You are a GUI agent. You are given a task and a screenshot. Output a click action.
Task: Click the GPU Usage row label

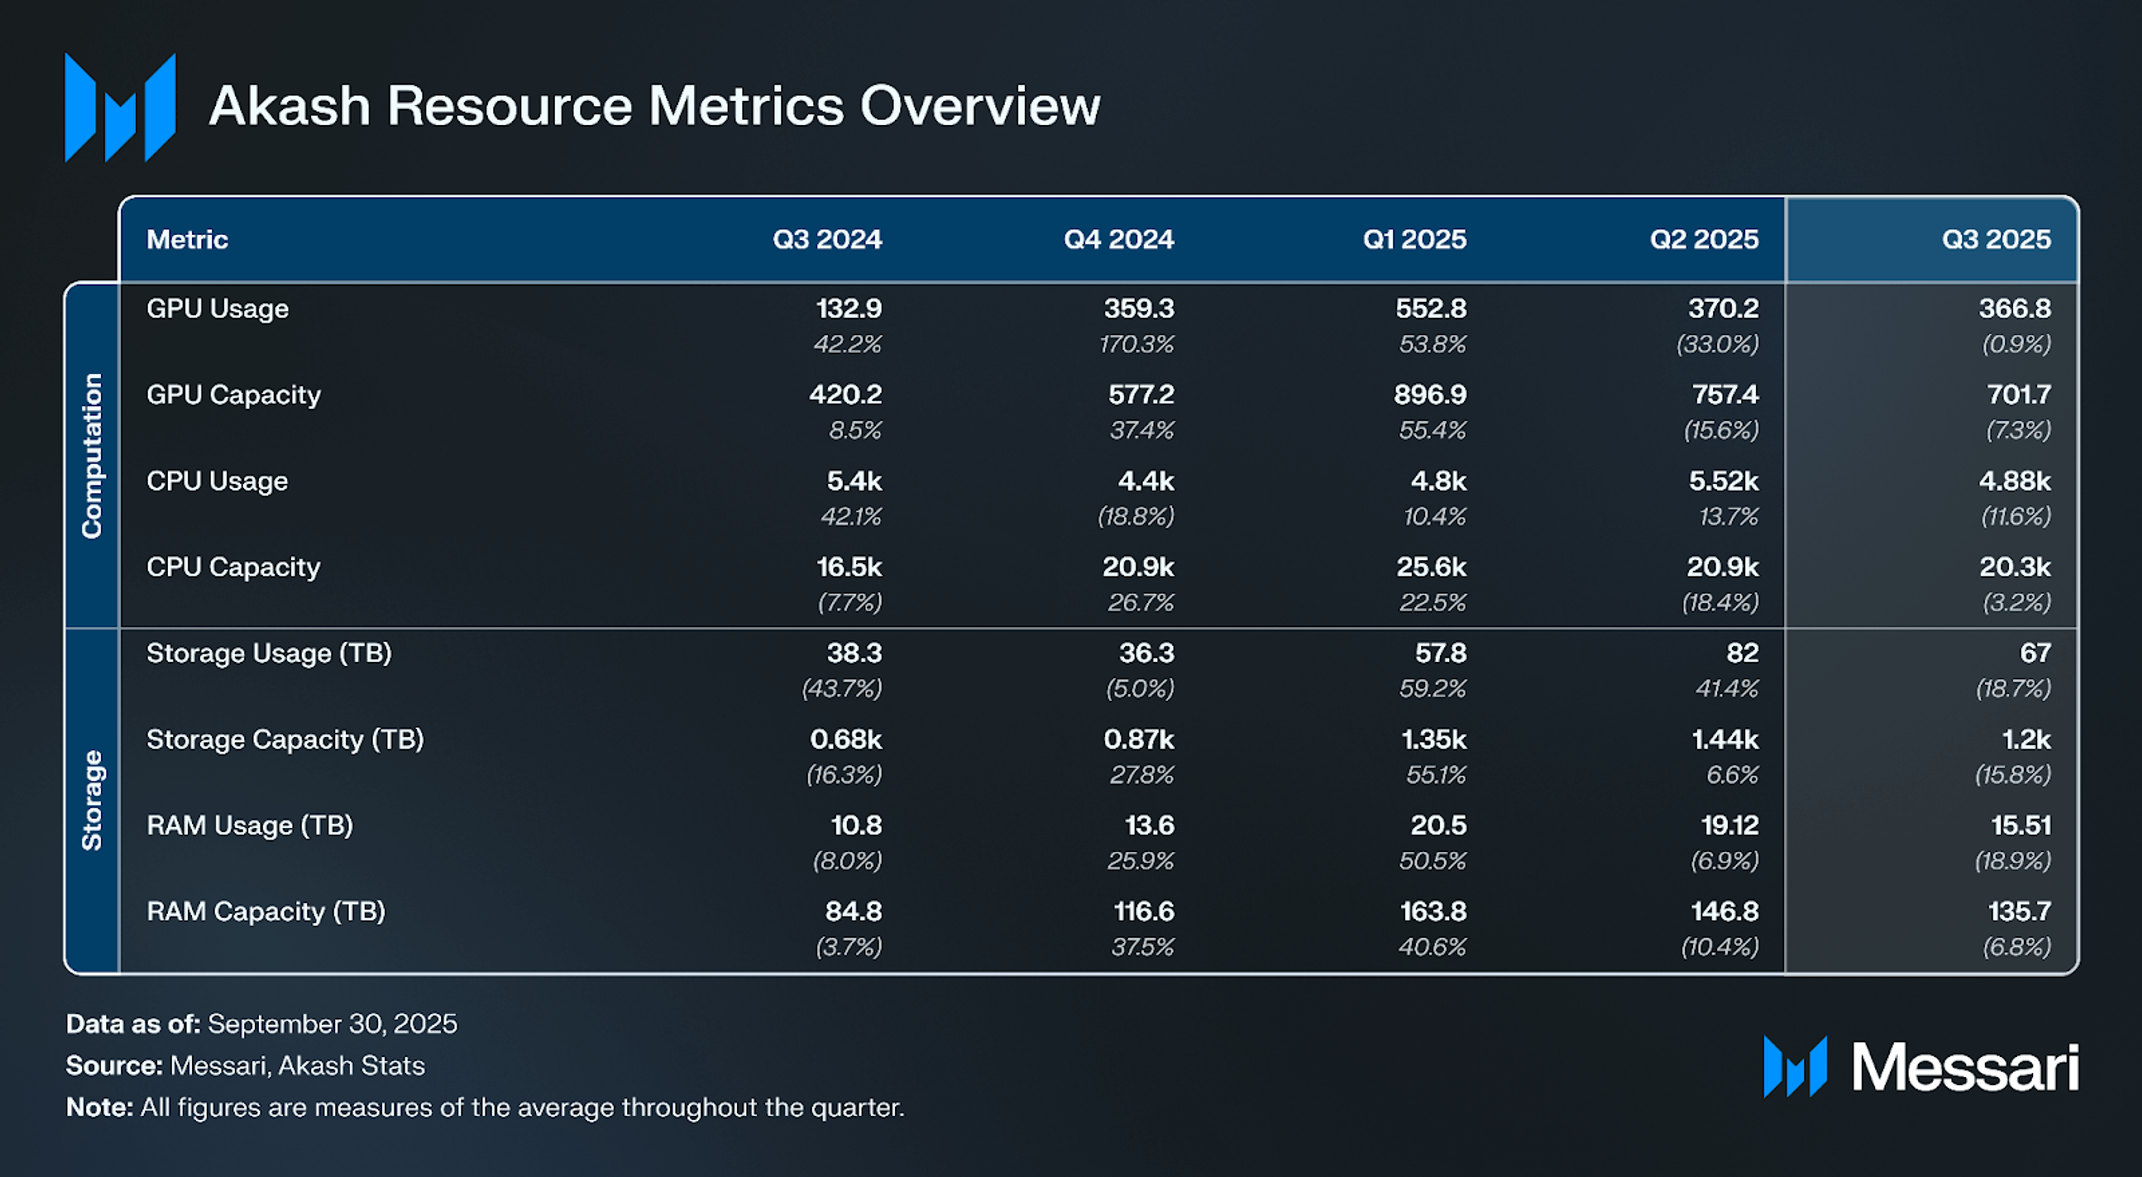pos(217,309)
